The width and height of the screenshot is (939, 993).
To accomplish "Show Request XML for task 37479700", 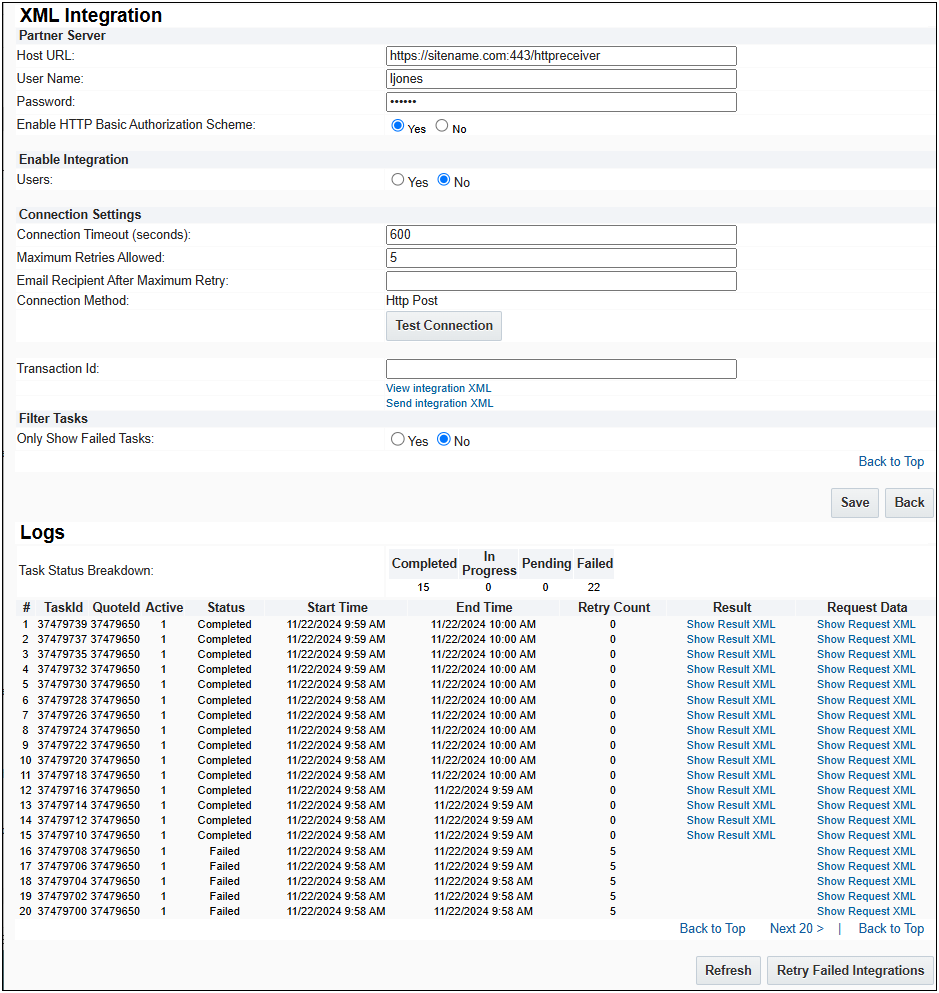I will (866, 911).
